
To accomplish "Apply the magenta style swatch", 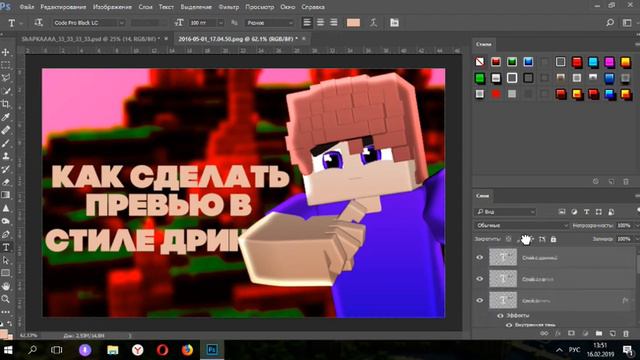I will [609, 62].
